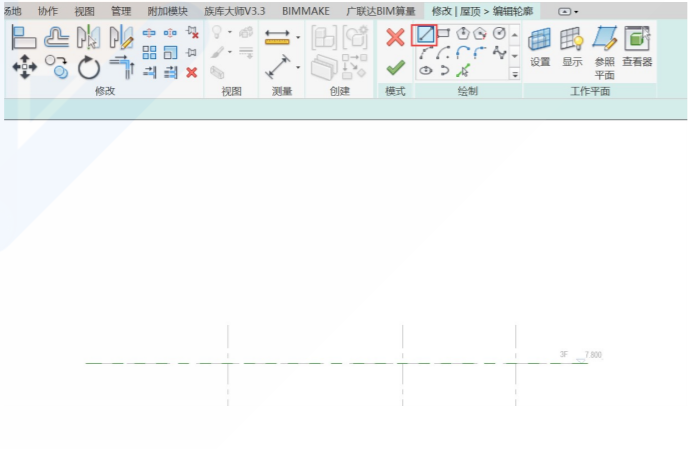Open the ribbon display options dropdown
Viewport: 692px width, 449px height.
coord(569,11)
